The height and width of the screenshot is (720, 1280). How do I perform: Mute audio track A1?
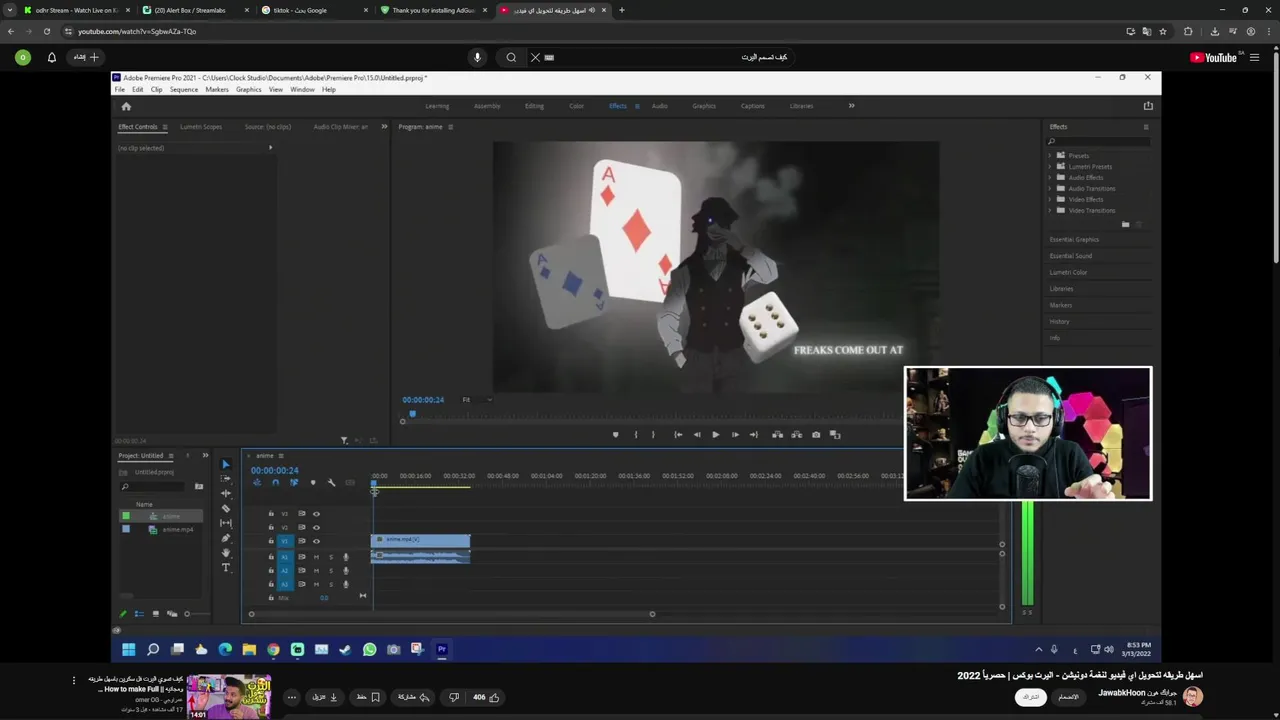pyautogui.click(x=316, y=557)
